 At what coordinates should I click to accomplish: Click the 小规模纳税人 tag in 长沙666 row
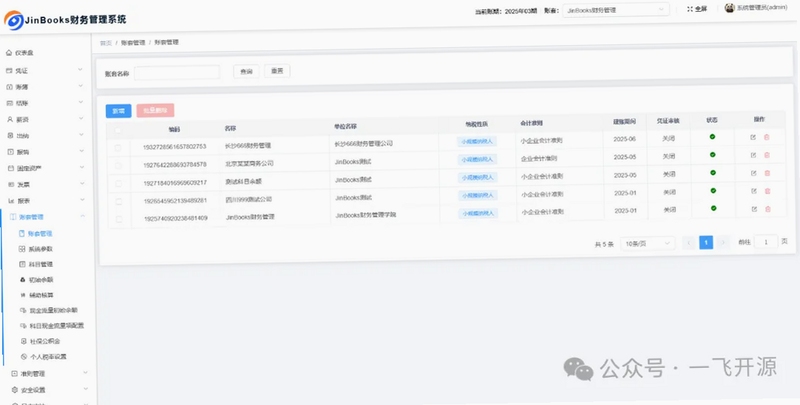point(477,142)
